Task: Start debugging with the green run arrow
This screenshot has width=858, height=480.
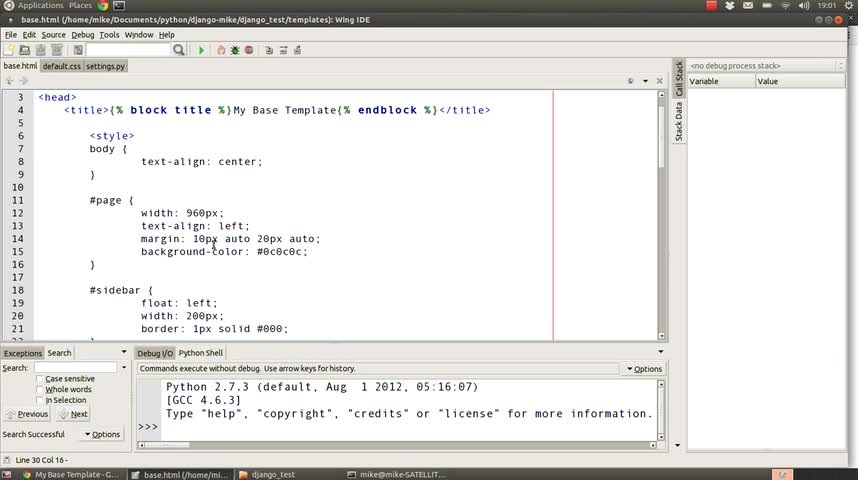Action: (201, 50)
